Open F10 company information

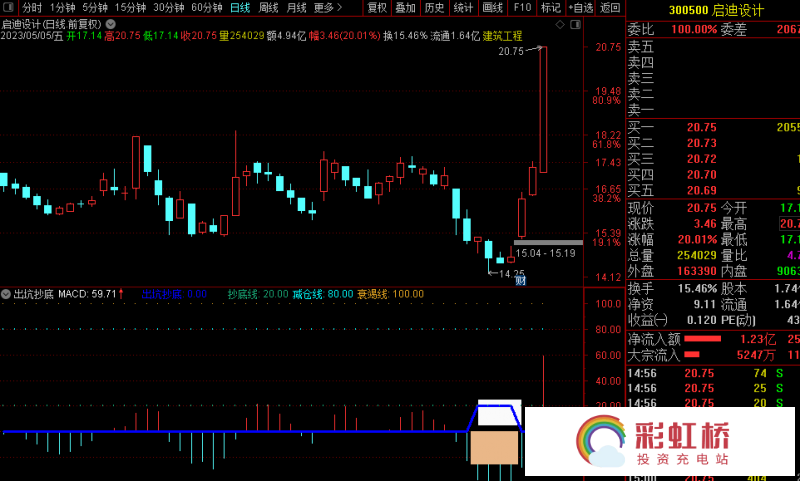pyautogui.click(x=522, y=8)
